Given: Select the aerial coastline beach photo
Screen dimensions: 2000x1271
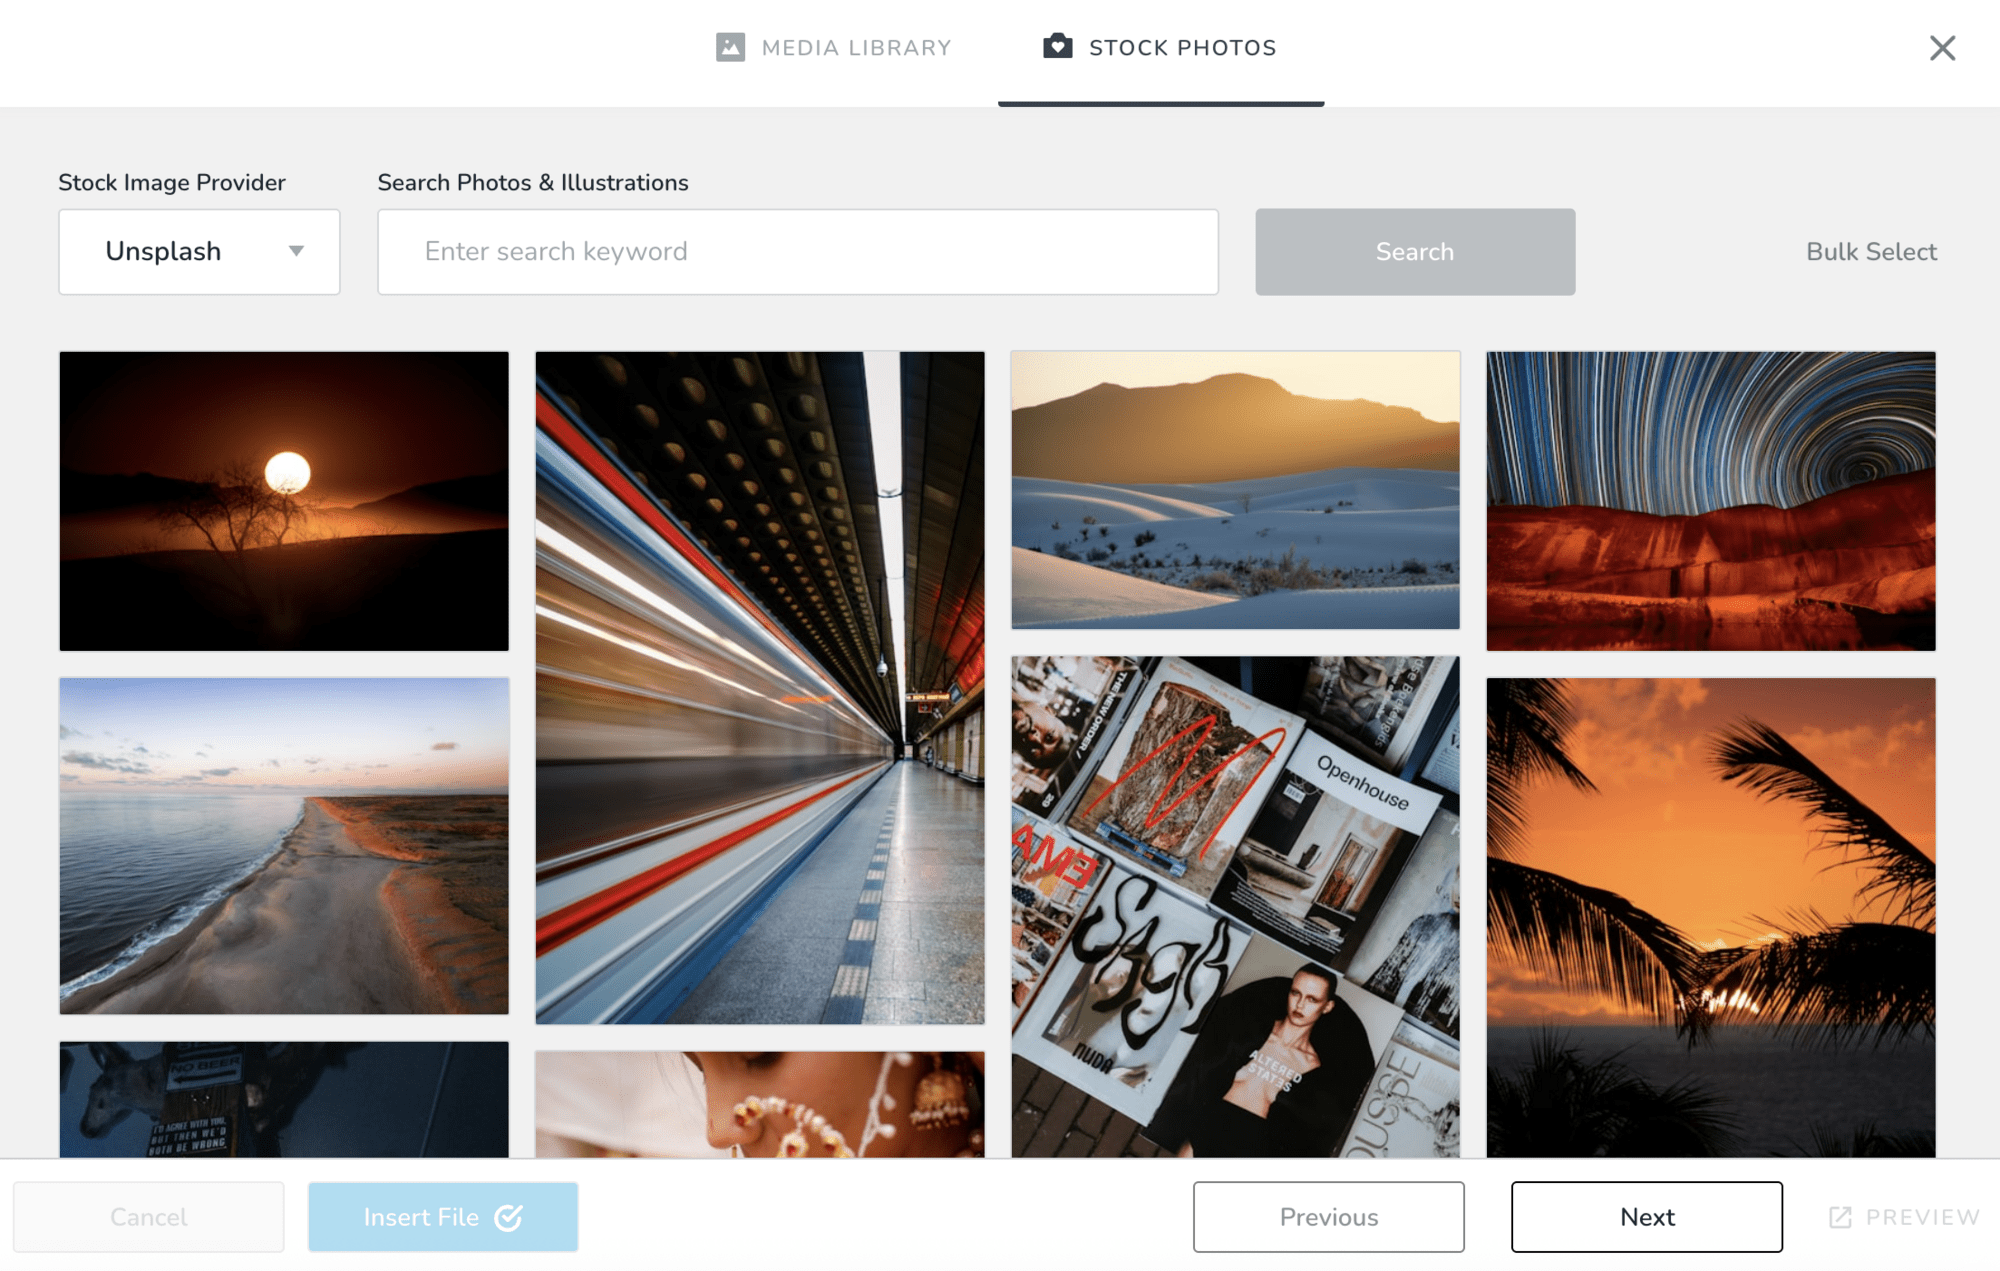Looking at the screenshot, I should click(284, 846).
